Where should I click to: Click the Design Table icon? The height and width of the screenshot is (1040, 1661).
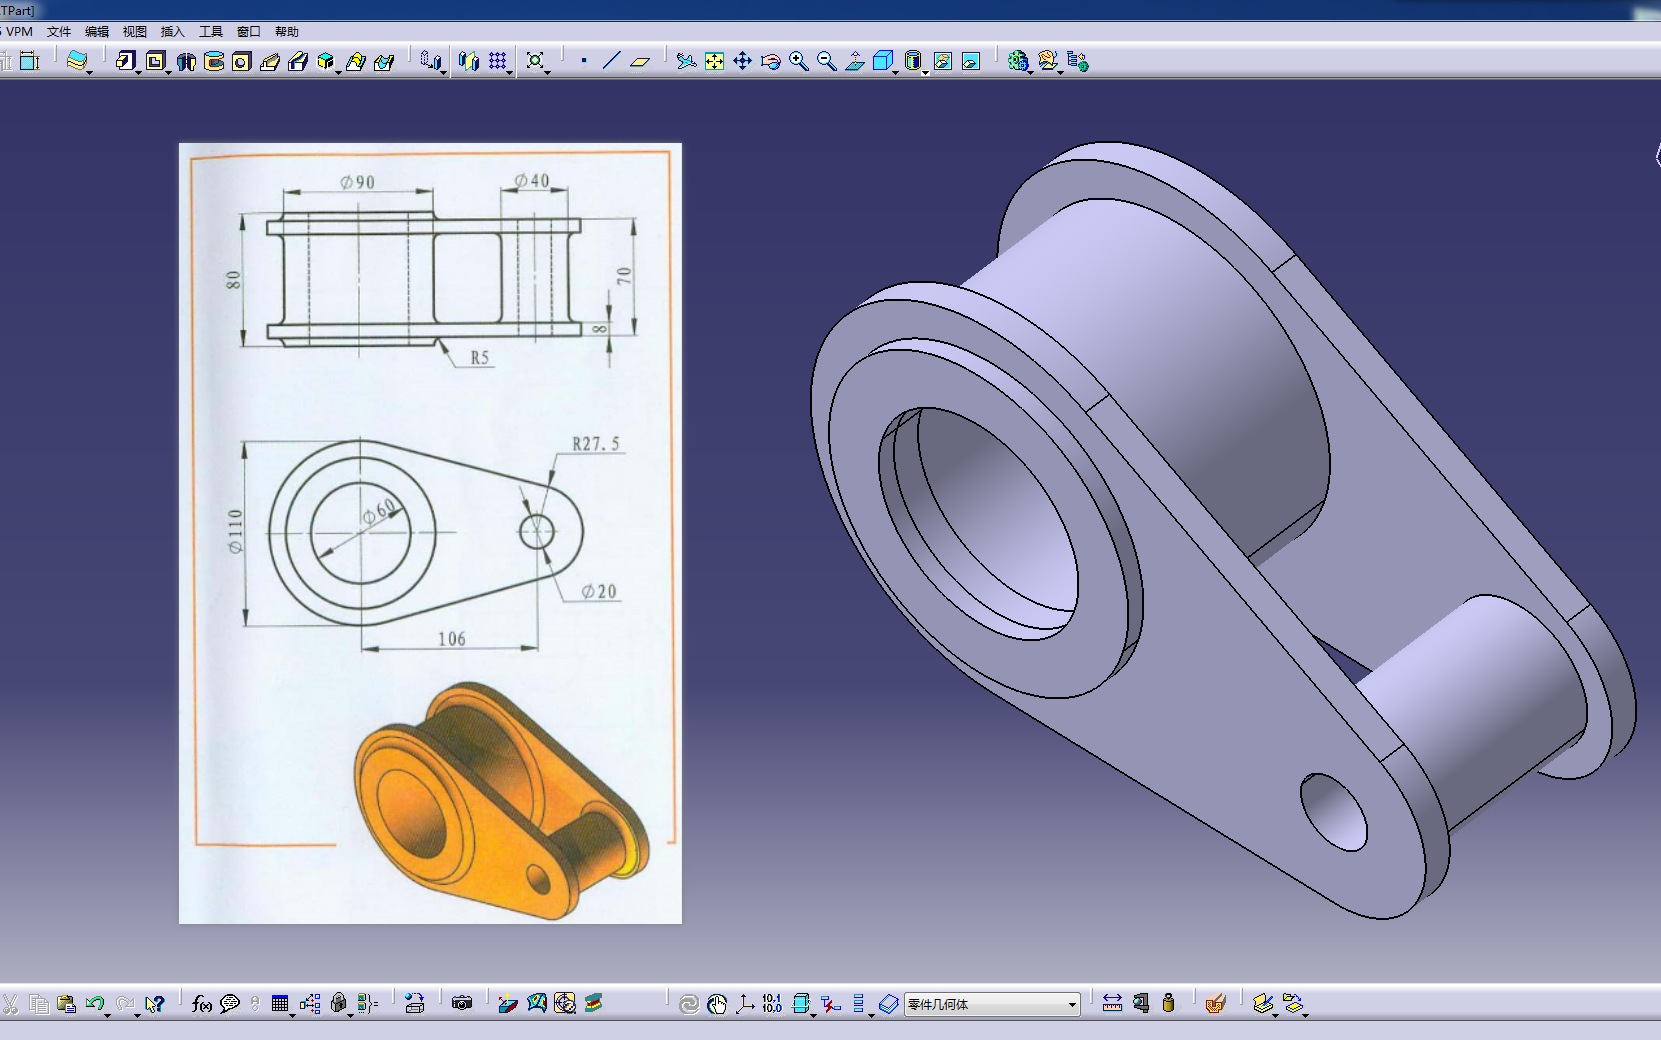coord(280,1003)
